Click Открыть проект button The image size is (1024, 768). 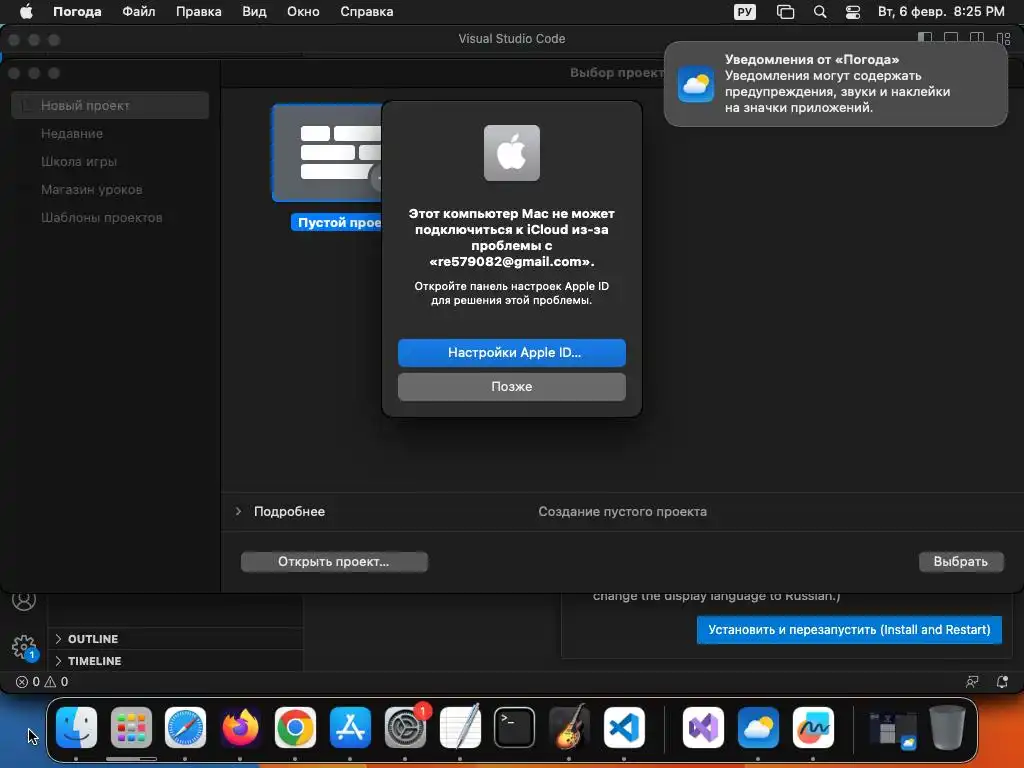tap(334, 562)
